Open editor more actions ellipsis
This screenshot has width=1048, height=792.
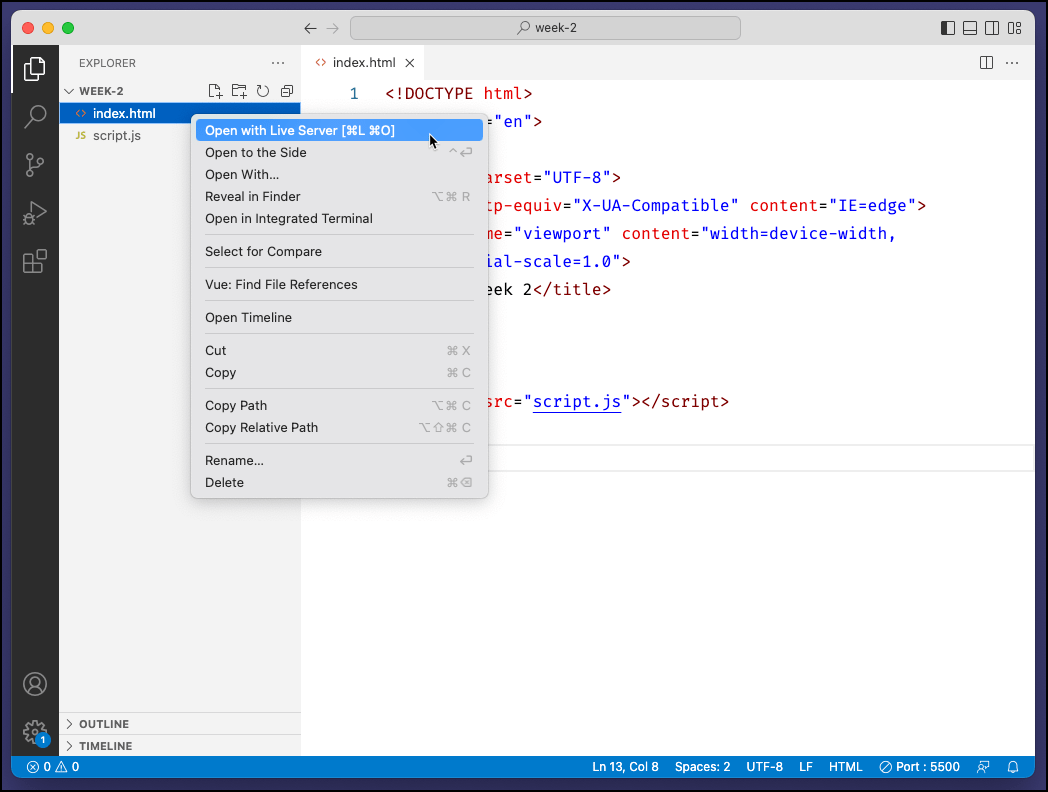pyautogui.click(x=1012, y=63)
